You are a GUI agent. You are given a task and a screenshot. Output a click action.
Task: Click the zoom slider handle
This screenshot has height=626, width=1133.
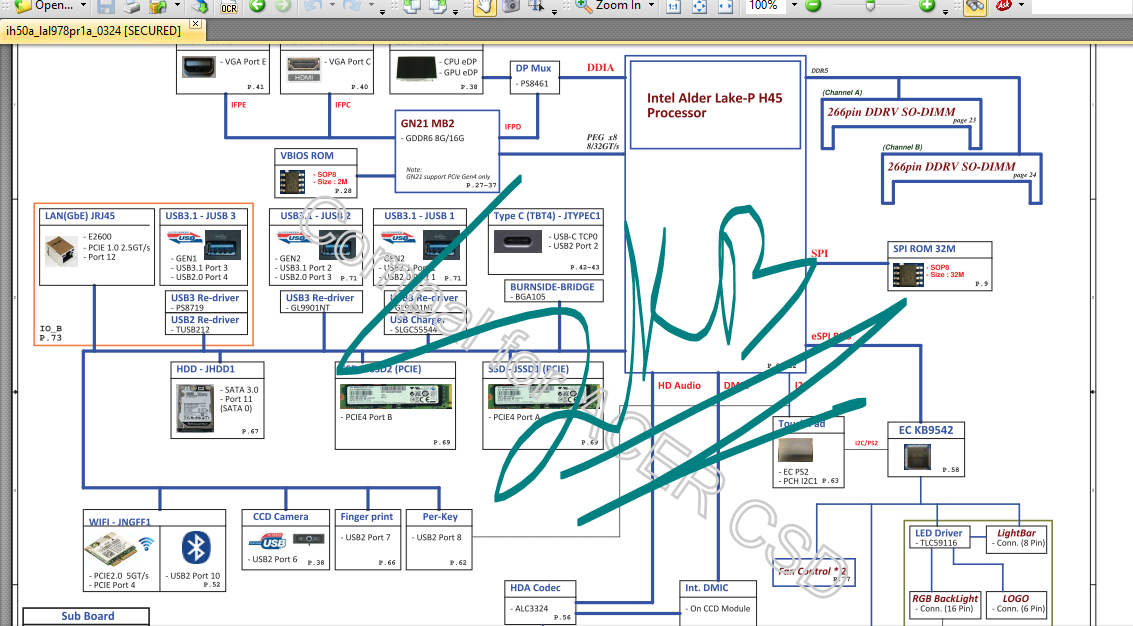[870, 6]
